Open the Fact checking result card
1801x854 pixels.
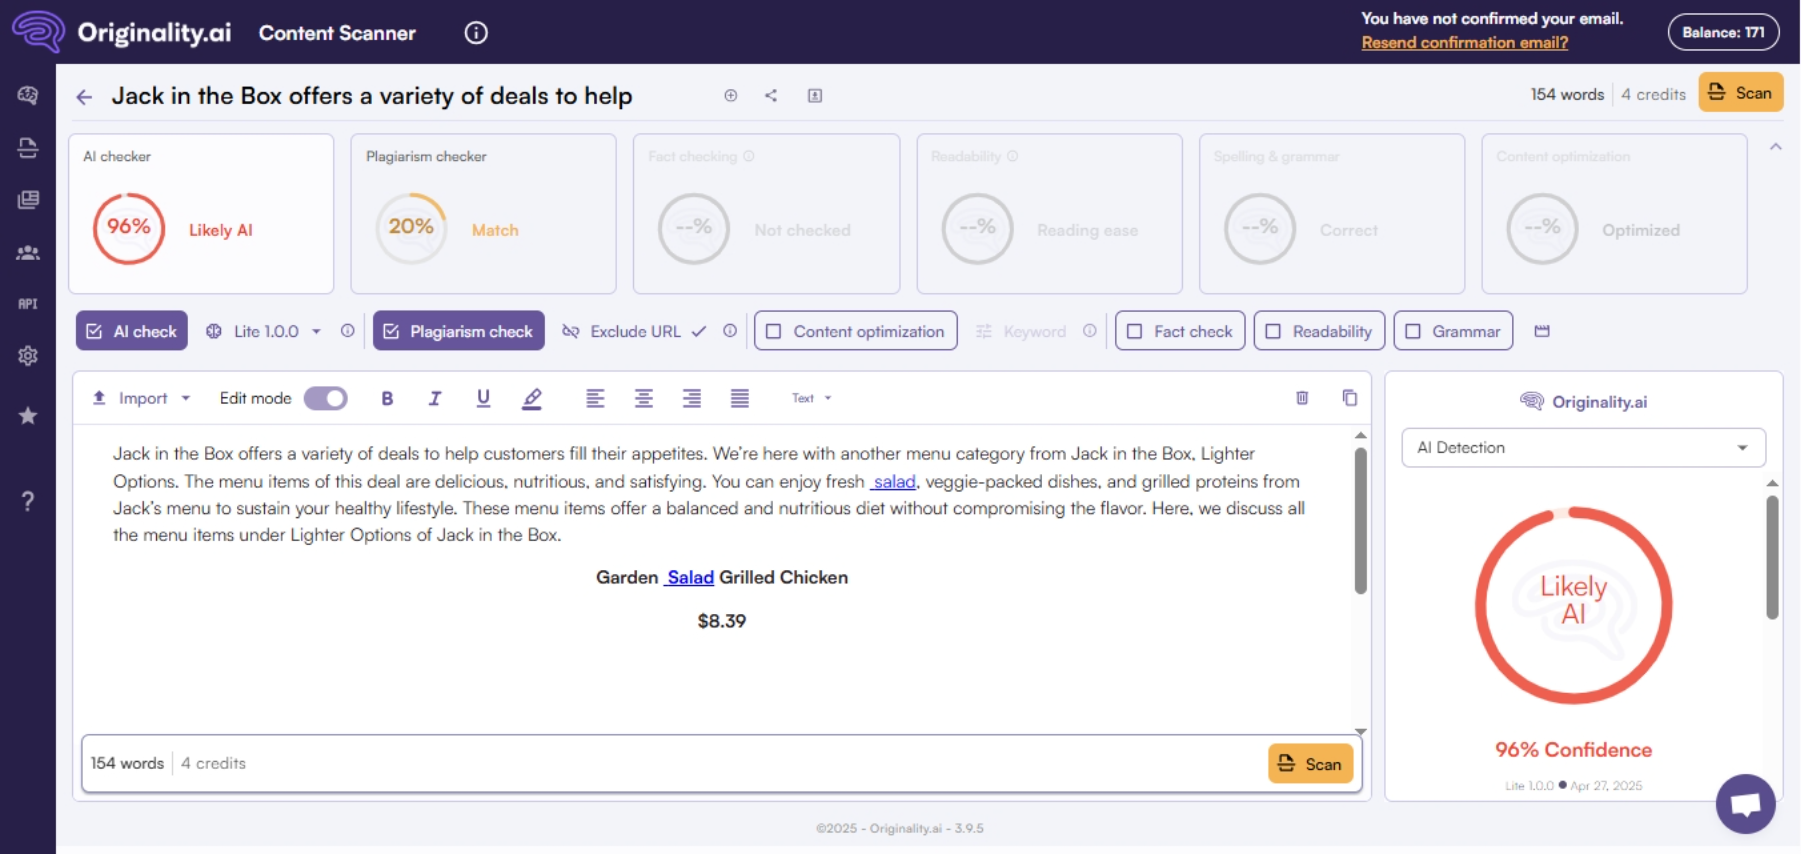[x=767, y=214]
